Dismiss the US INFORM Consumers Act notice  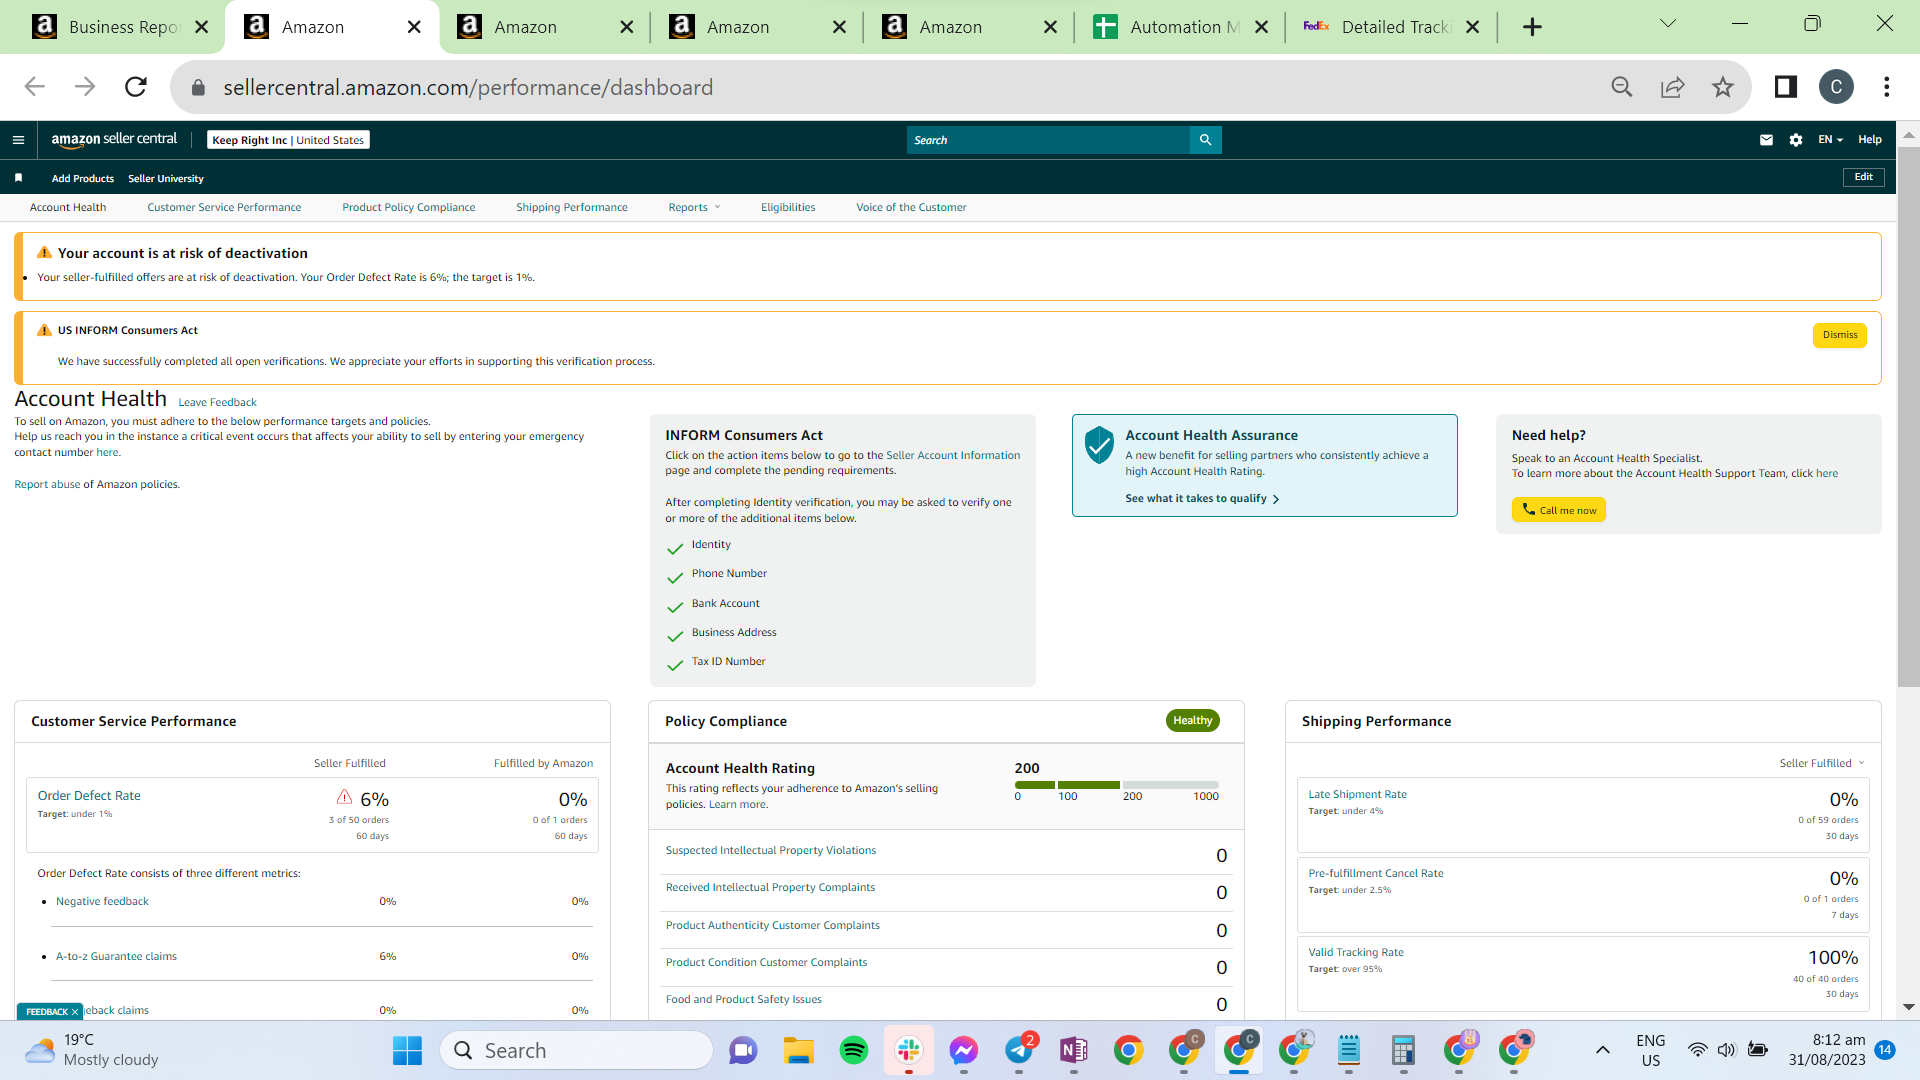click(1839, 335)
